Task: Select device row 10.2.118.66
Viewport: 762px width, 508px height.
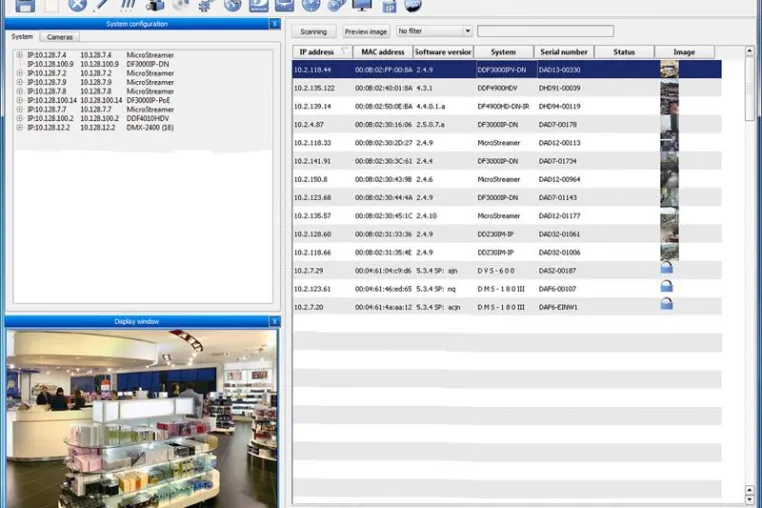Action: pos(507,252)
